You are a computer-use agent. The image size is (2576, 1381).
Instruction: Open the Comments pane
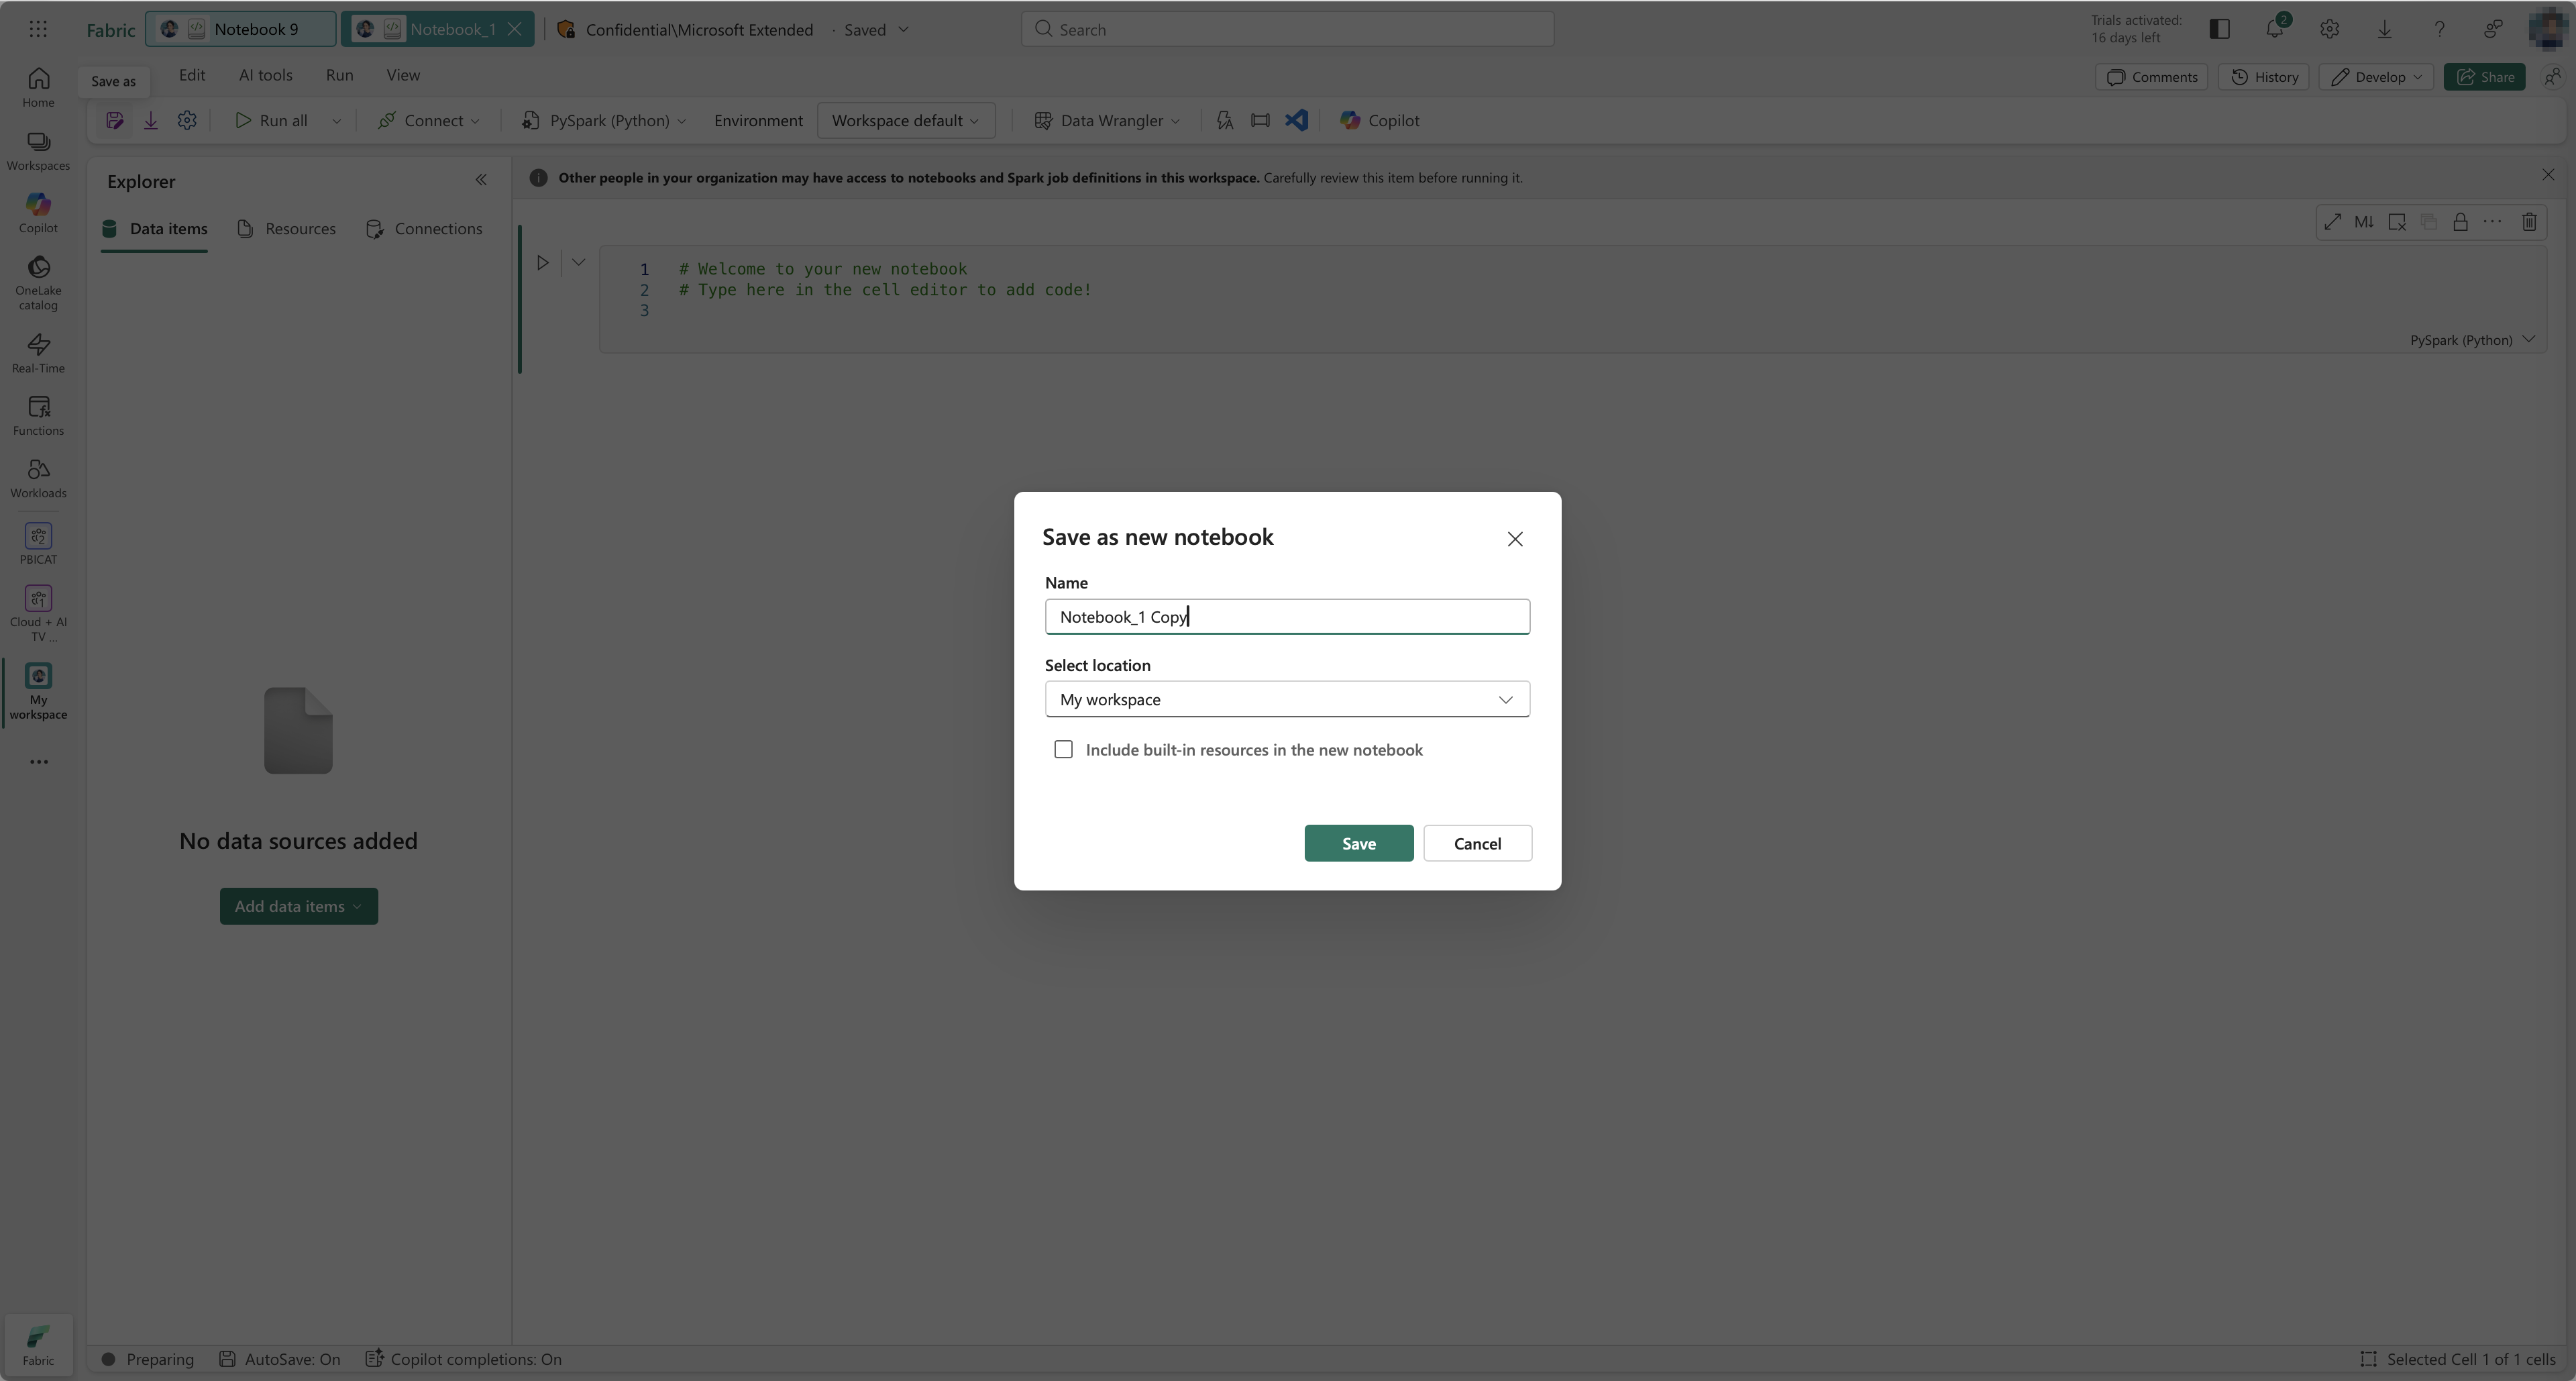click(x=2151, y=77)
